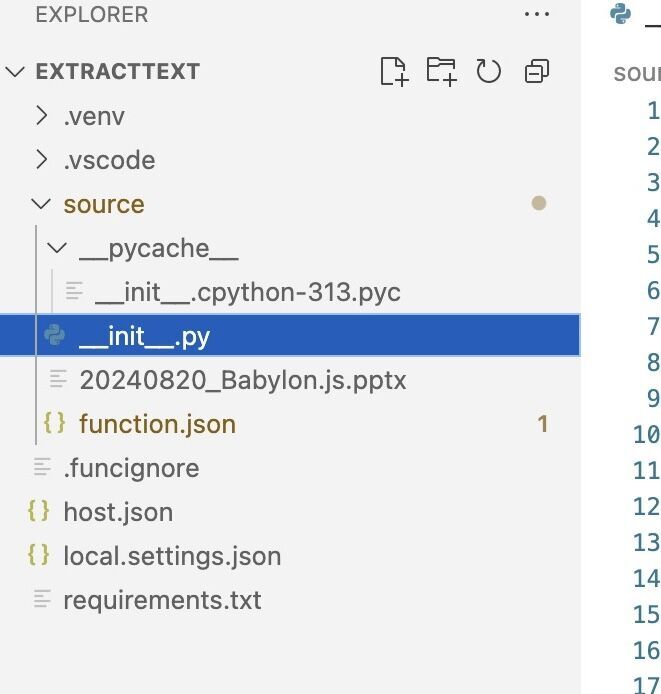Image resolution: width=661 pixels, height=694 pixels.
Task: Open 20240820_Babylon.js.pptx file
Action: click(243, 380)
